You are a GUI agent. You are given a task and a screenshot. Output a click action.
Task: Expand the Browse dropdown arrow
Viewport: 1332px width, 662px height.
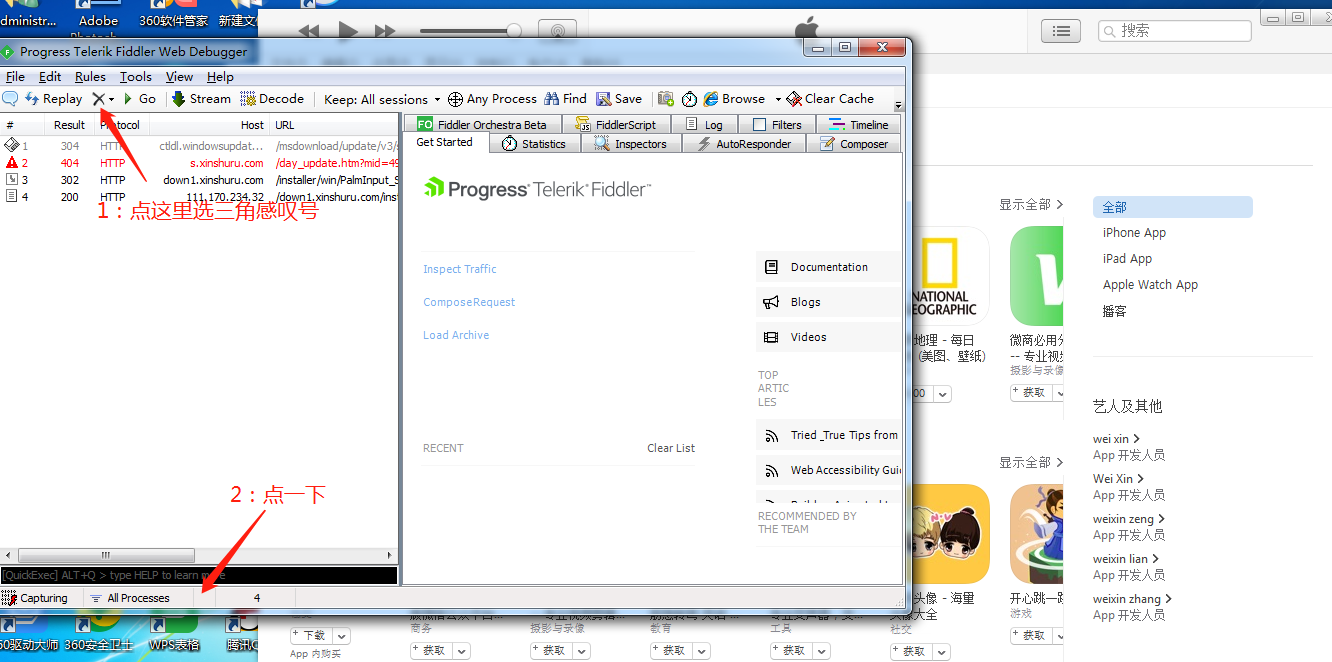coord(778,99)
